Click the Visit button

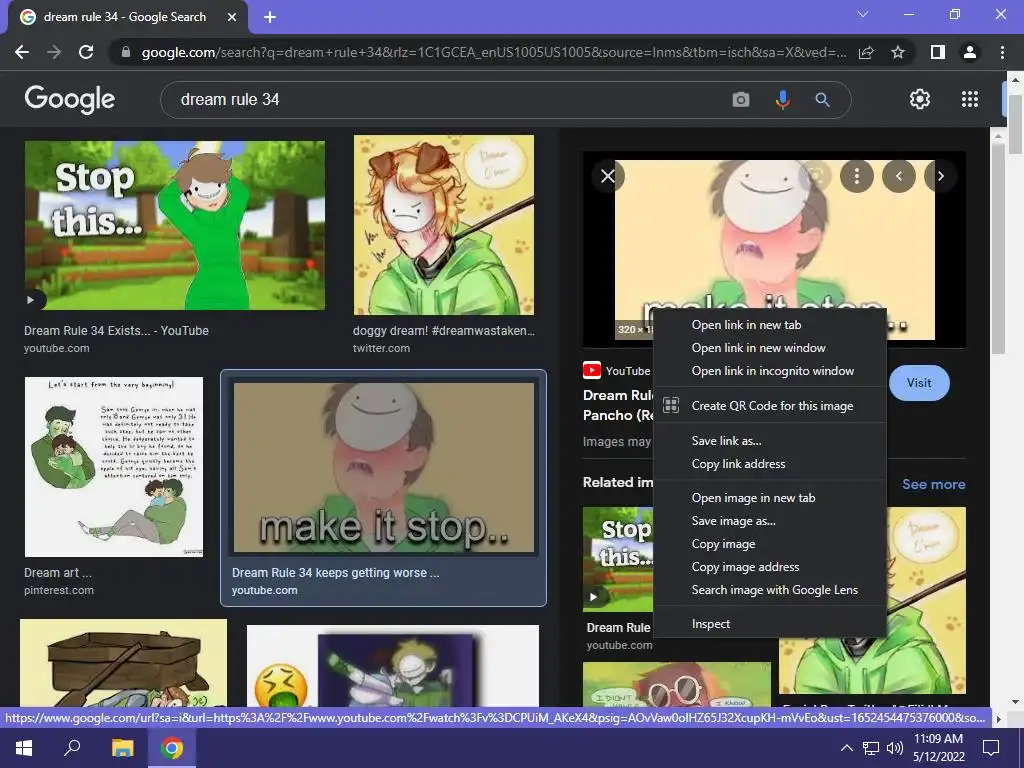click(x=919, y=383)
